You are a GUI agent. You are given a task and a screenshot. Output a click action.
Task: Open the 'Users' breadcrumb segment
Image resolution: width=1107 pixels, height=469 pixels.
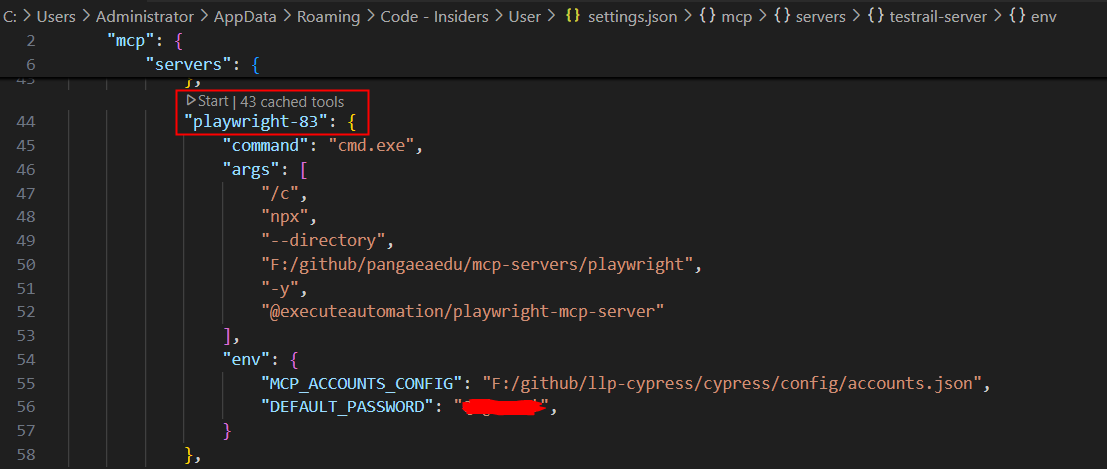tap(56, 16)
